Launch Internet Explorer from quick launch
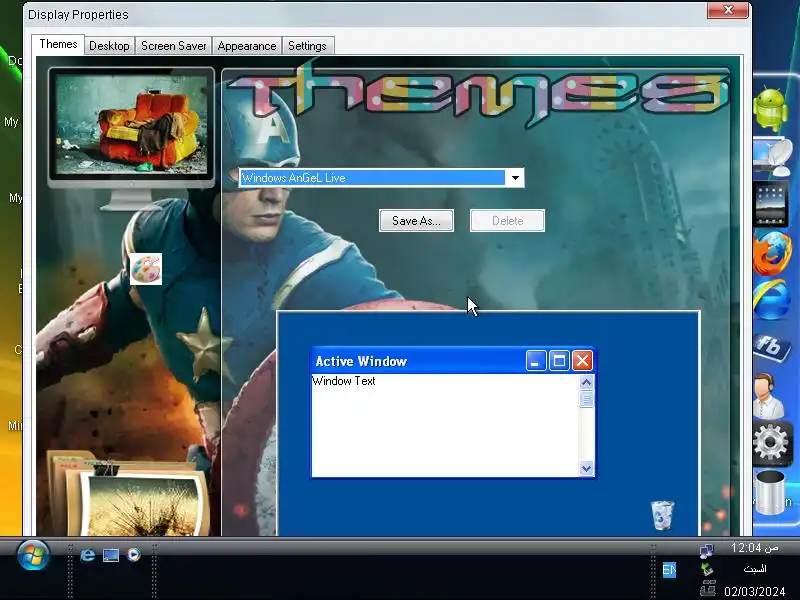Viewport: 800px width, 600px height. click(x=88, y=555)
